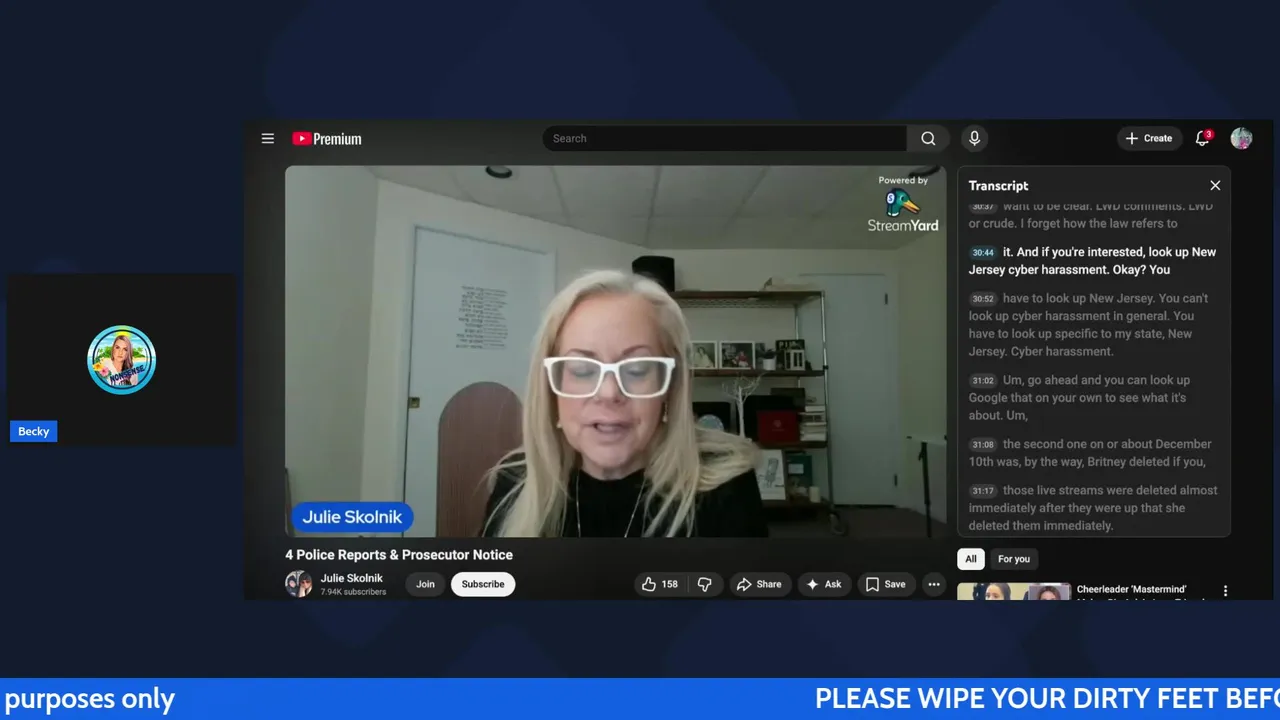Subscribe to the Julie Skolnik channel
Image resolution: width=1280 pixels, height=720 pixels.
pos(483,584)
